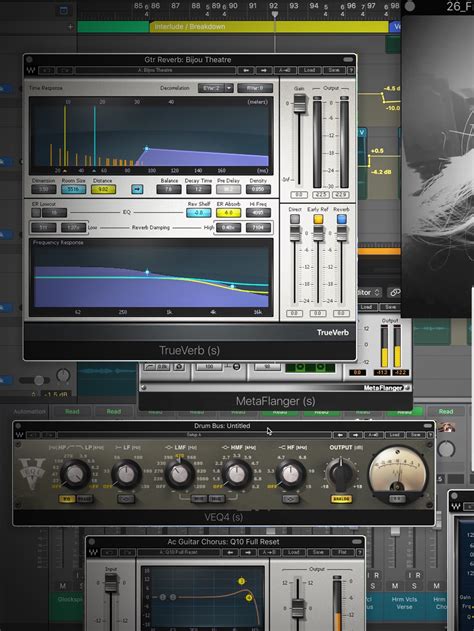Open the Q10 help question mark

tap(360, 553)
